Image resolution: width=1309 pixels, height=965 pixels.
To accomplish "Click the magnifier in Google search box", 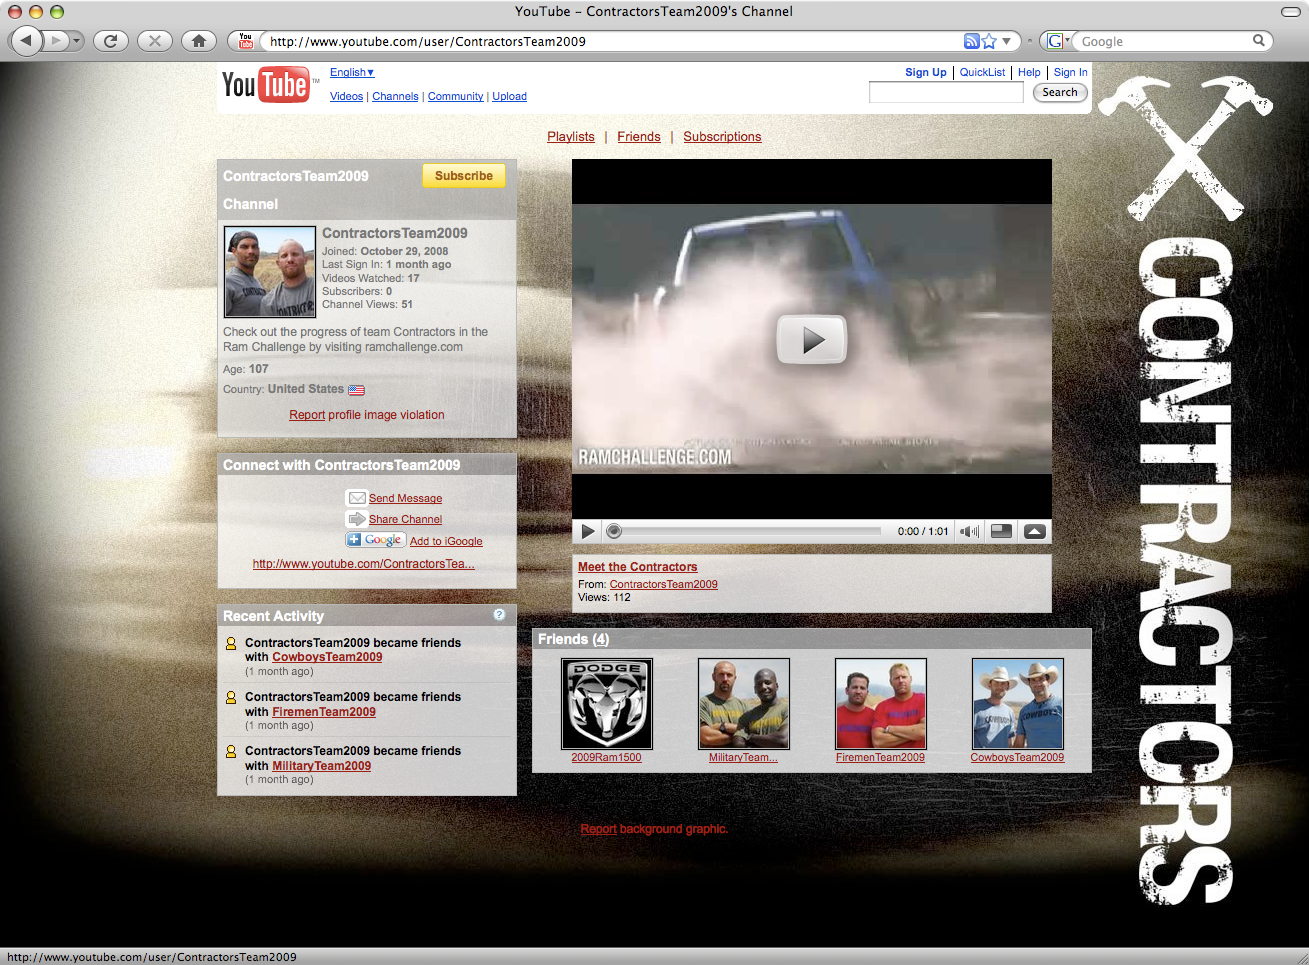I will tap(1259, 41).
